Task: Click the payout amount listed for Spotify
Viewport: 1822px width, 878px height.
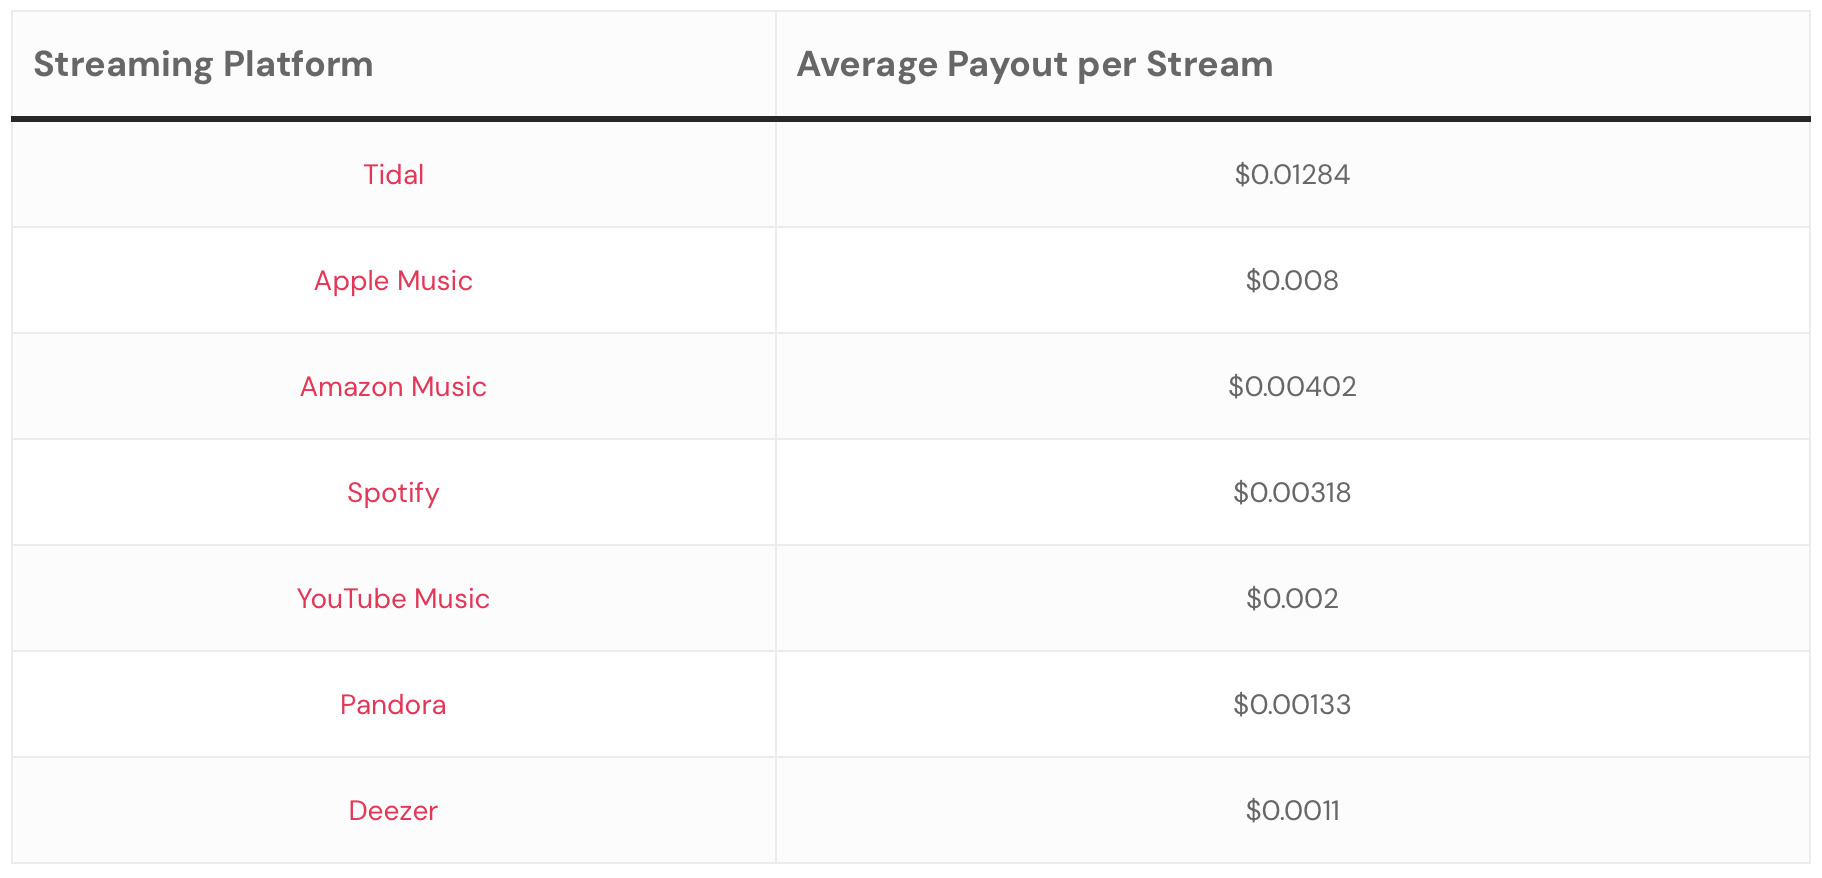Action: tap(1292, 493)
